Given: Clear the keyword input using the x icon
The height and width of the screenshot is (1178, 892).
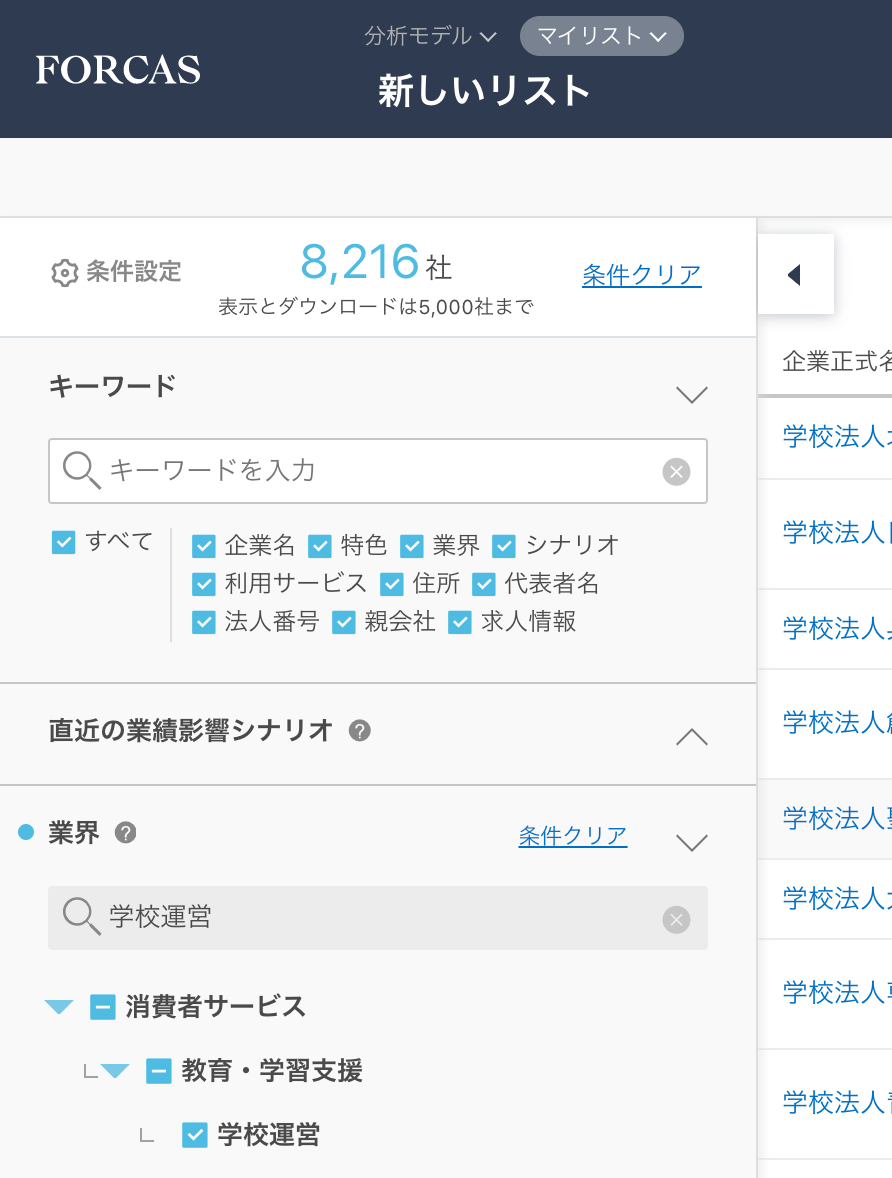Looking at the screenshot, I should click(676, 471).
